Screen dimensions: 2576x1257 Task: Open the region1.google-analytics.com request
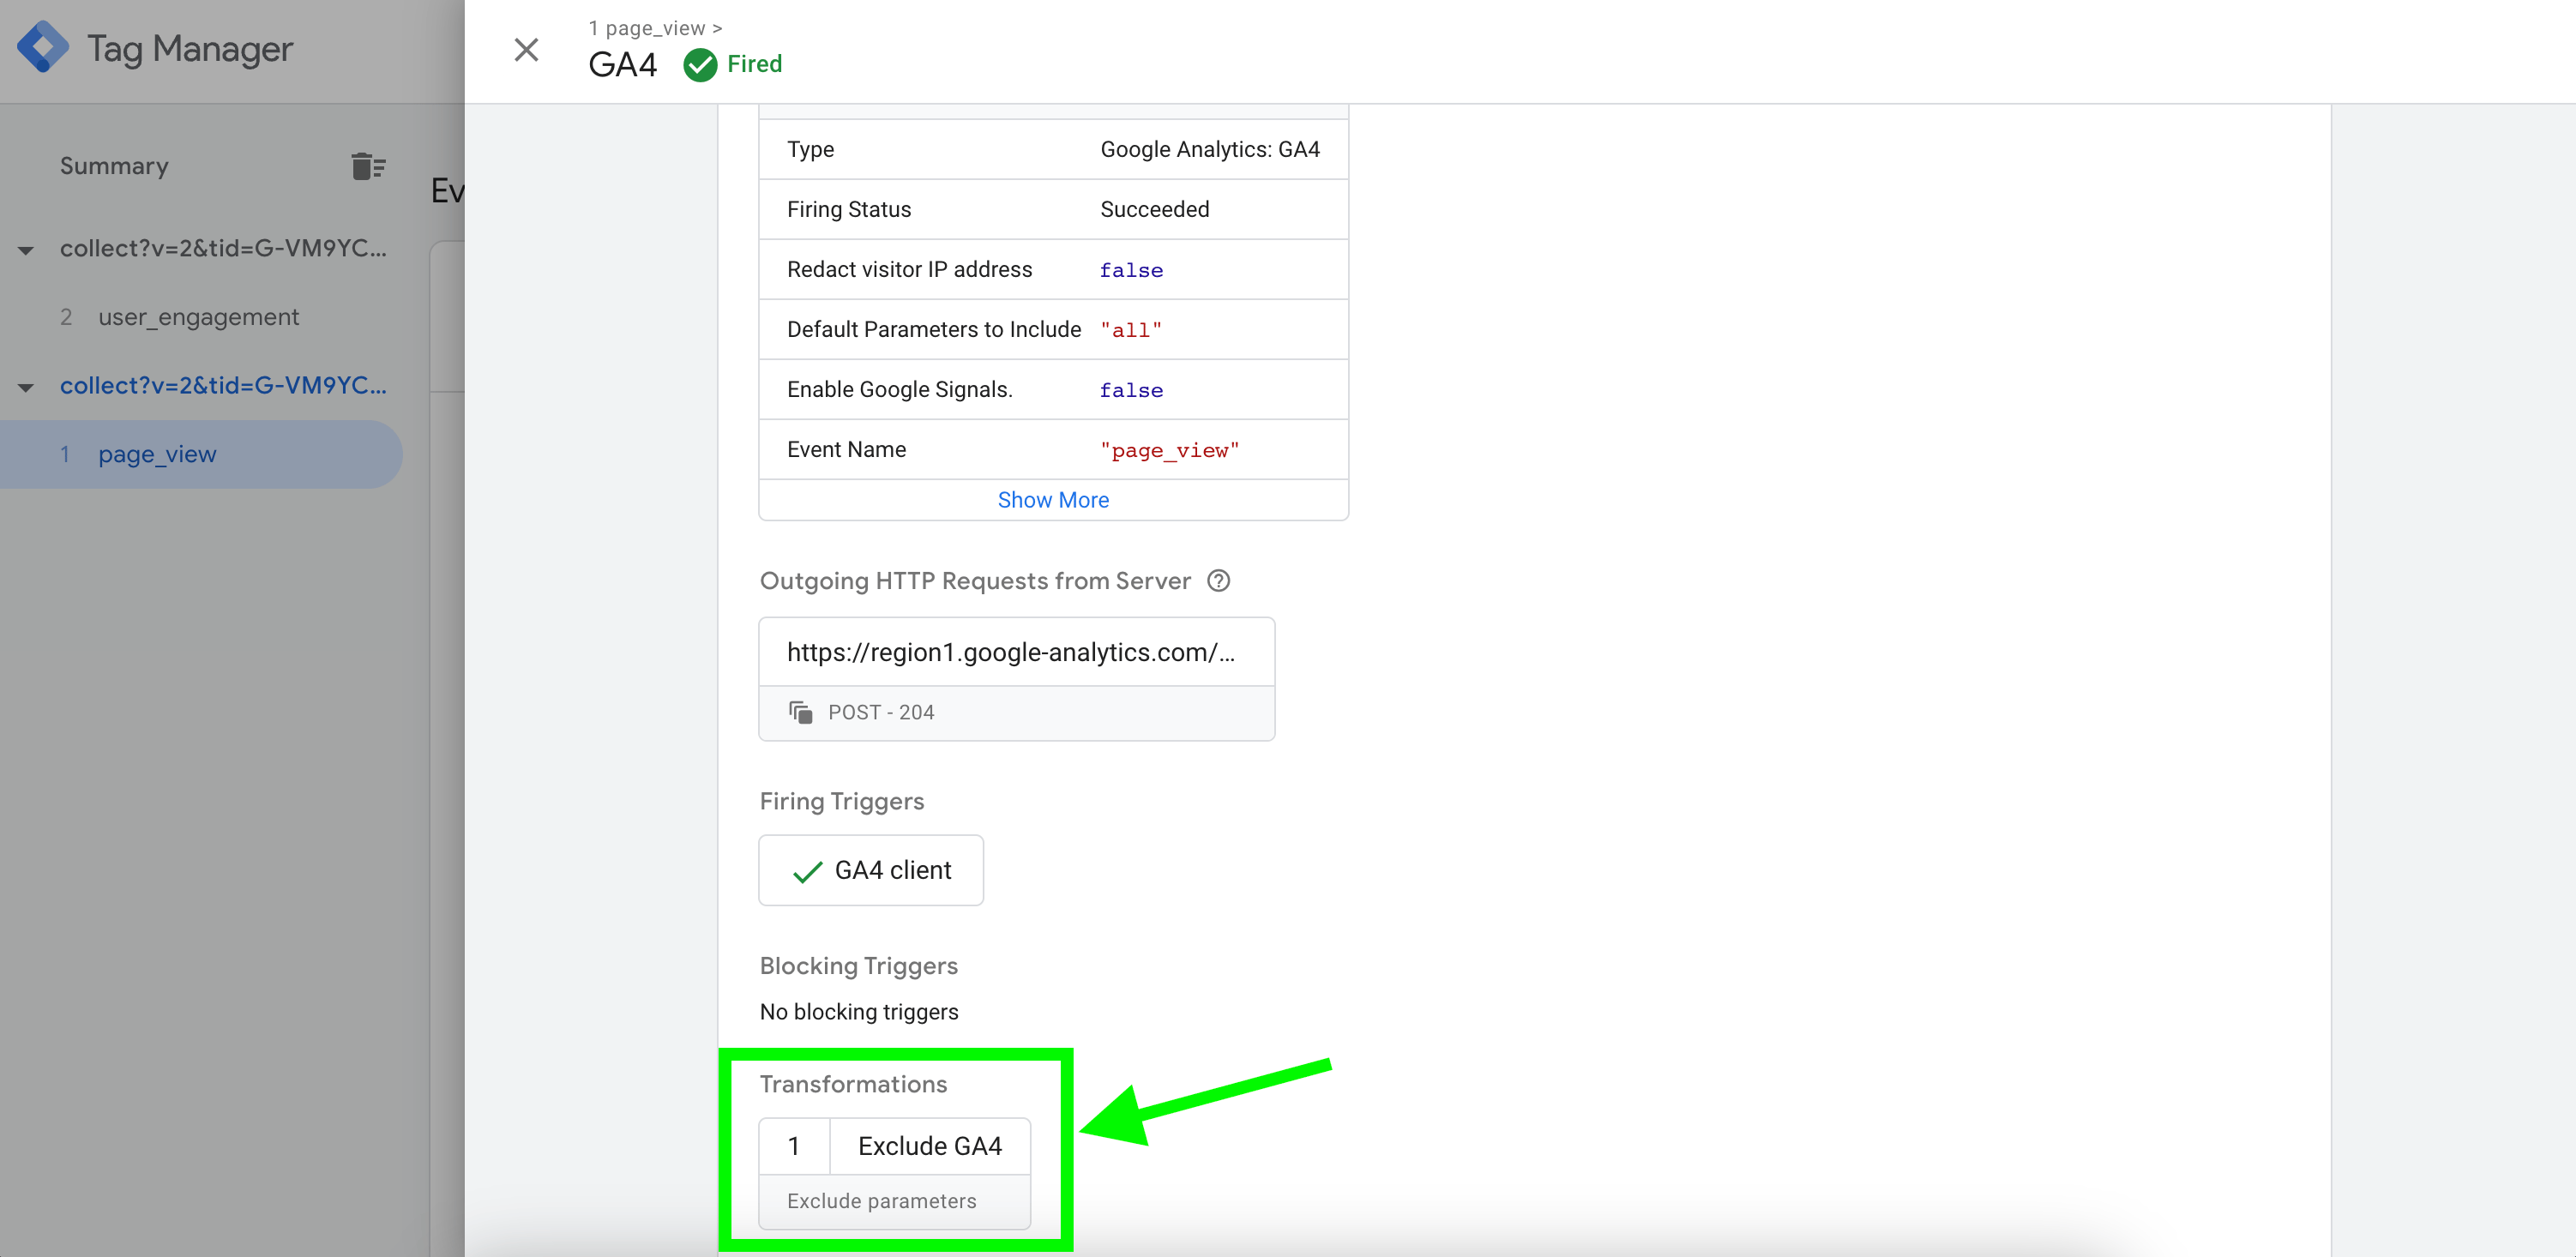[1016, 652]
